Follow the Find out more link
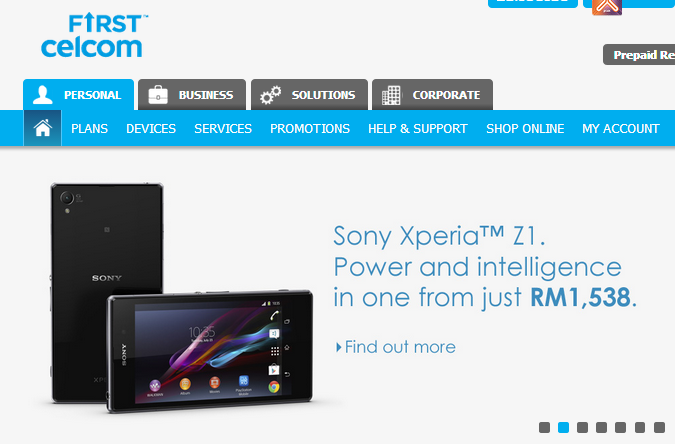The width and height of the screenshot is (675, 444). [x=400, y=347]
